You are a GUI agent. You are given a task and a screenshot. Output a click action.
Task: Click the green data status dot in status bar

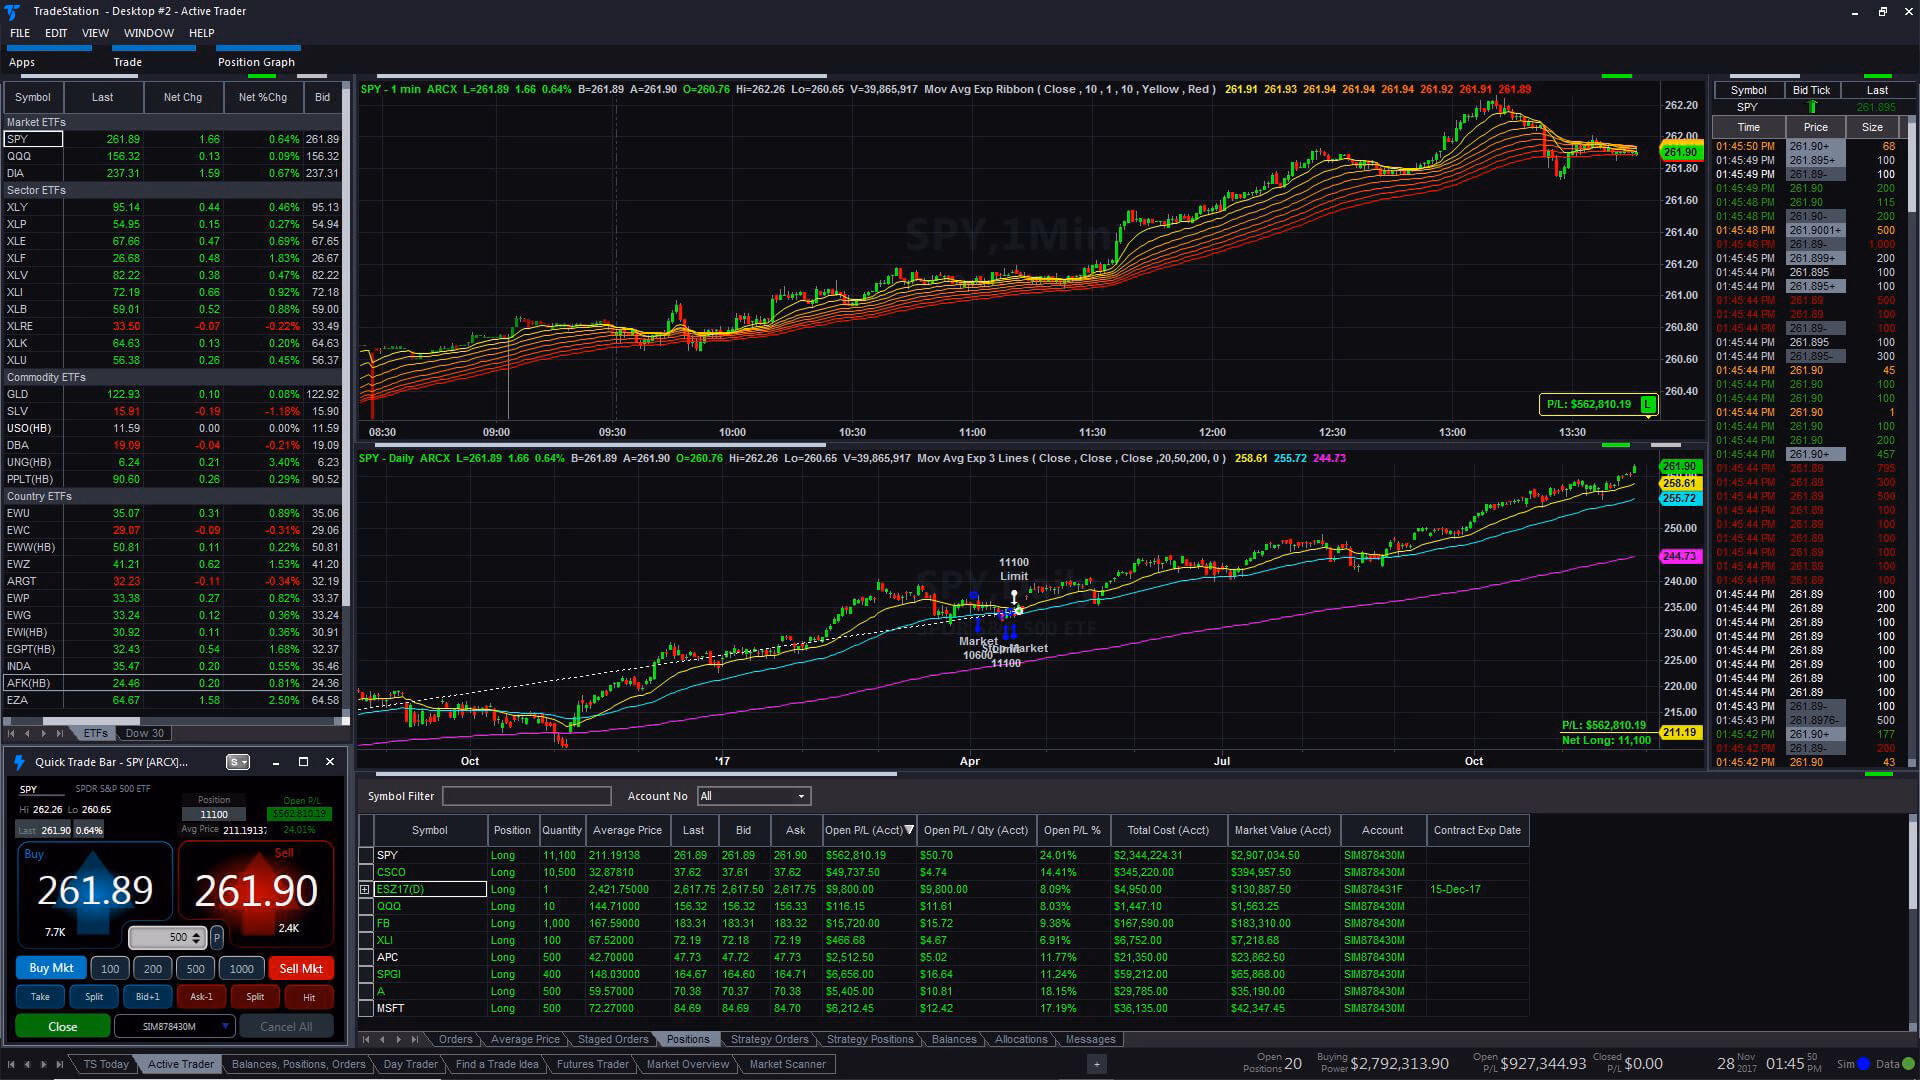point(1907,1063)
